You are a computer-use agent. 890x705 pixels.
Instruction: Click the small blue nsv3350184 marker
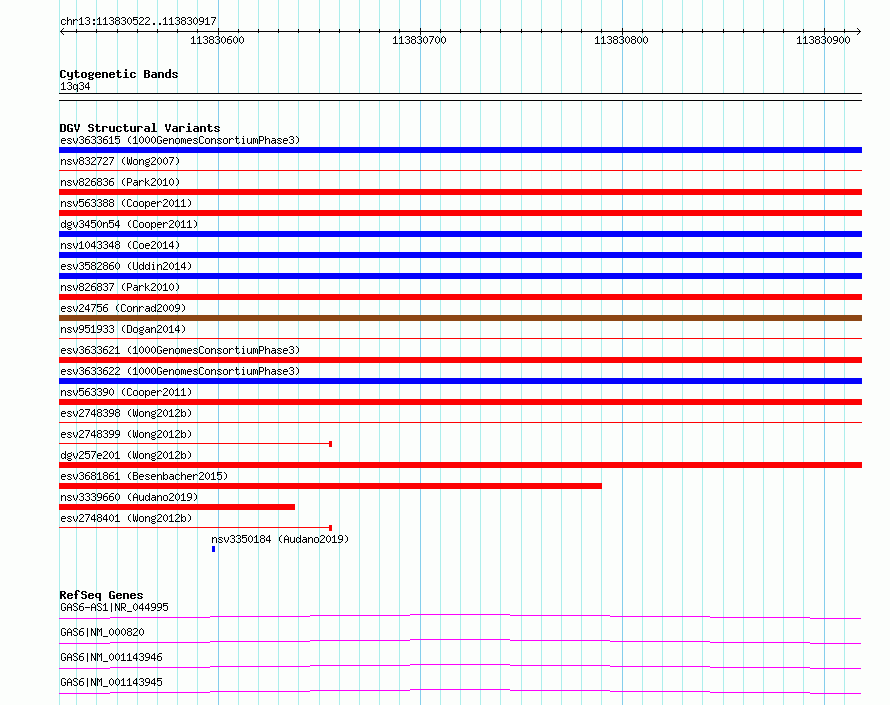213,549
